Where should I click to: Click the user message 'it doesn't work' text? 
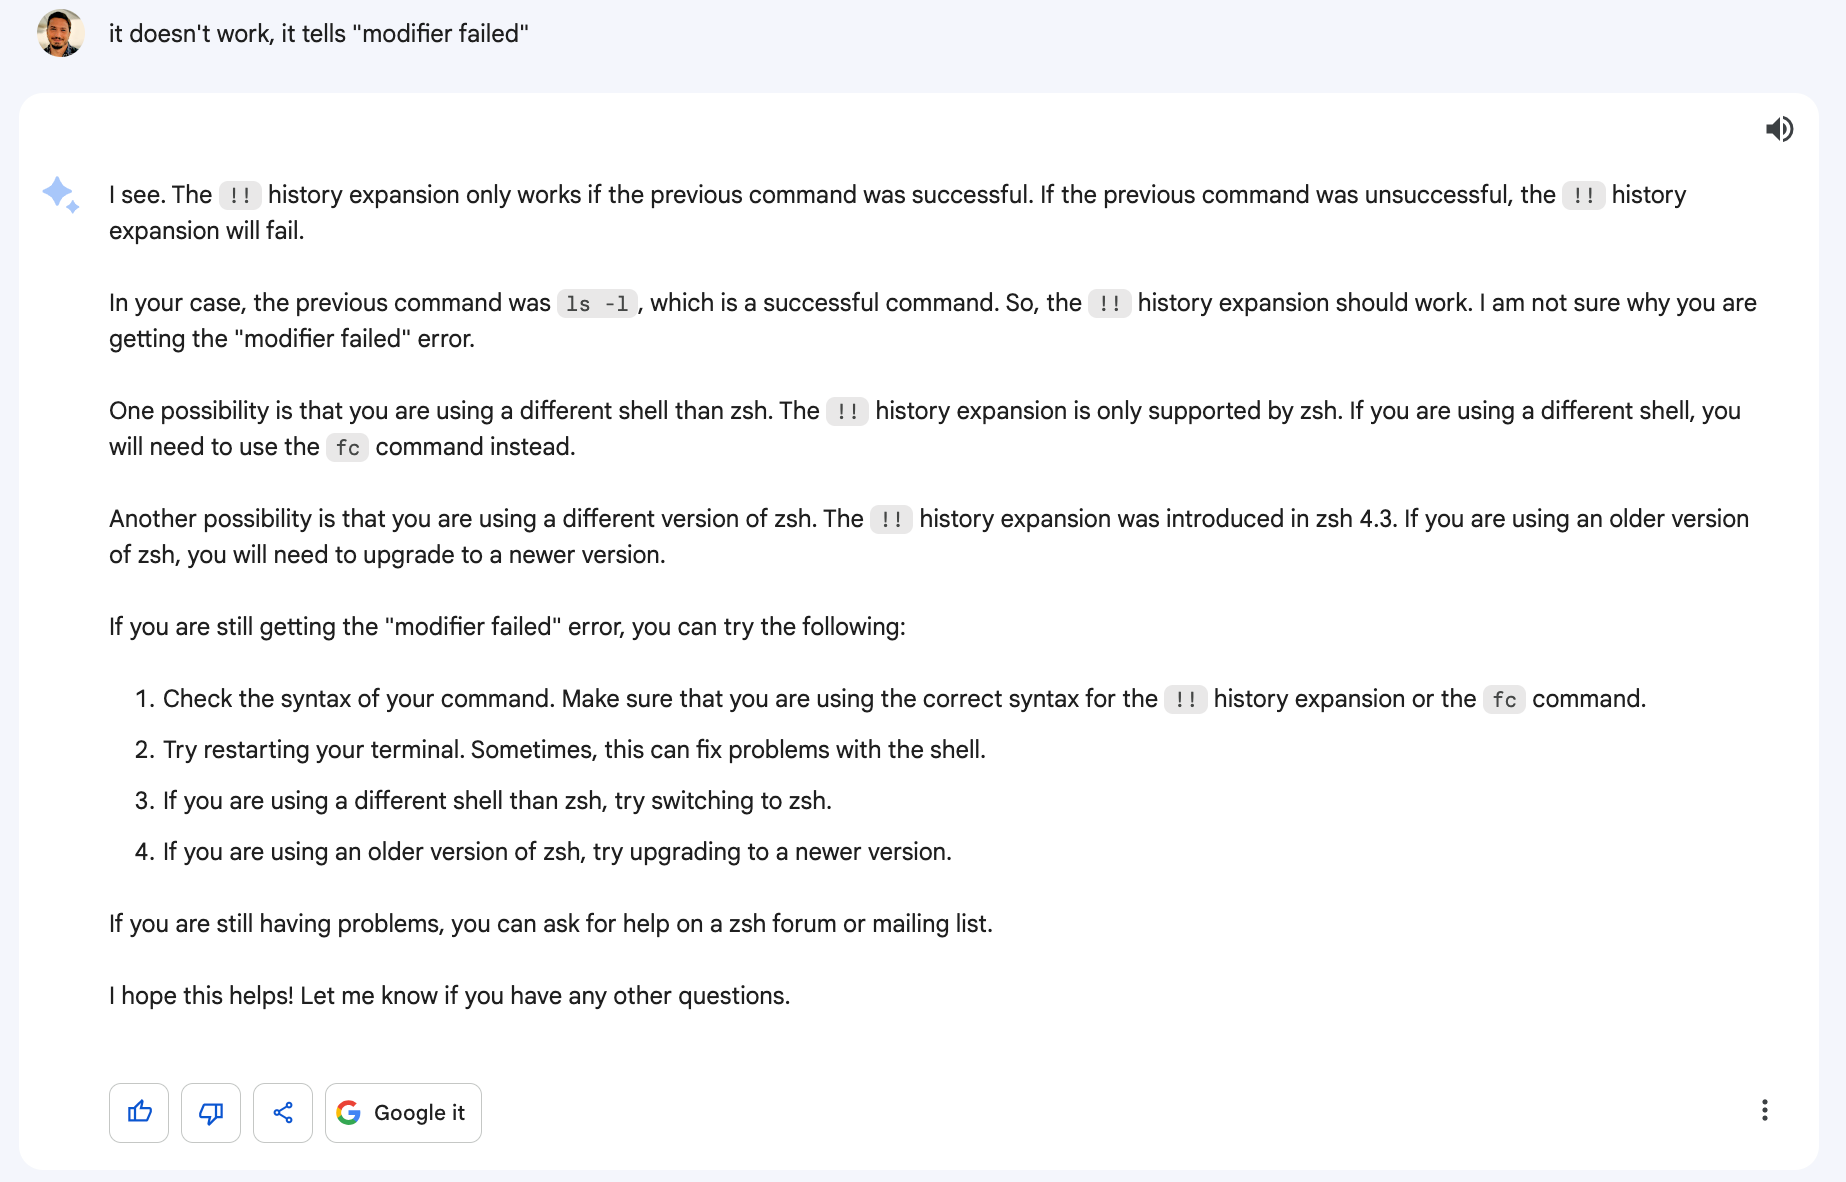click(x=318, y=33)
